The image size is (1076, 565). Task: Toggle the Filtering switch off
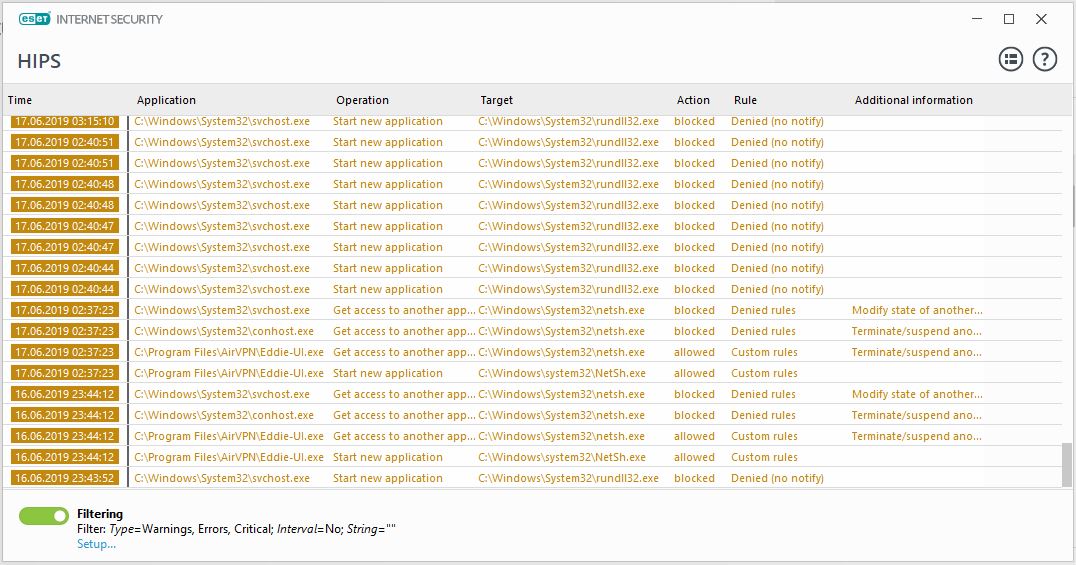tap(43, 515)
